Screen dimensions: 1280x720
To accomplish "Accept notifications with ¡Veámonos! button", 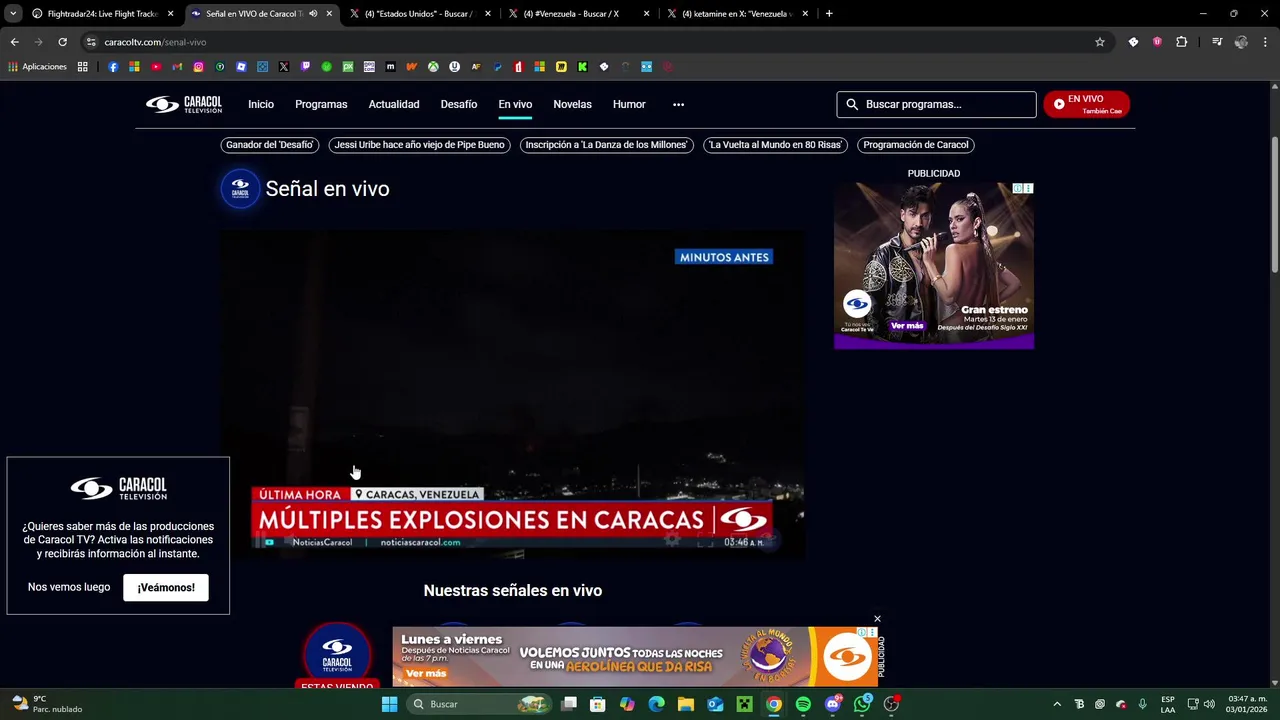I will 166,587.
